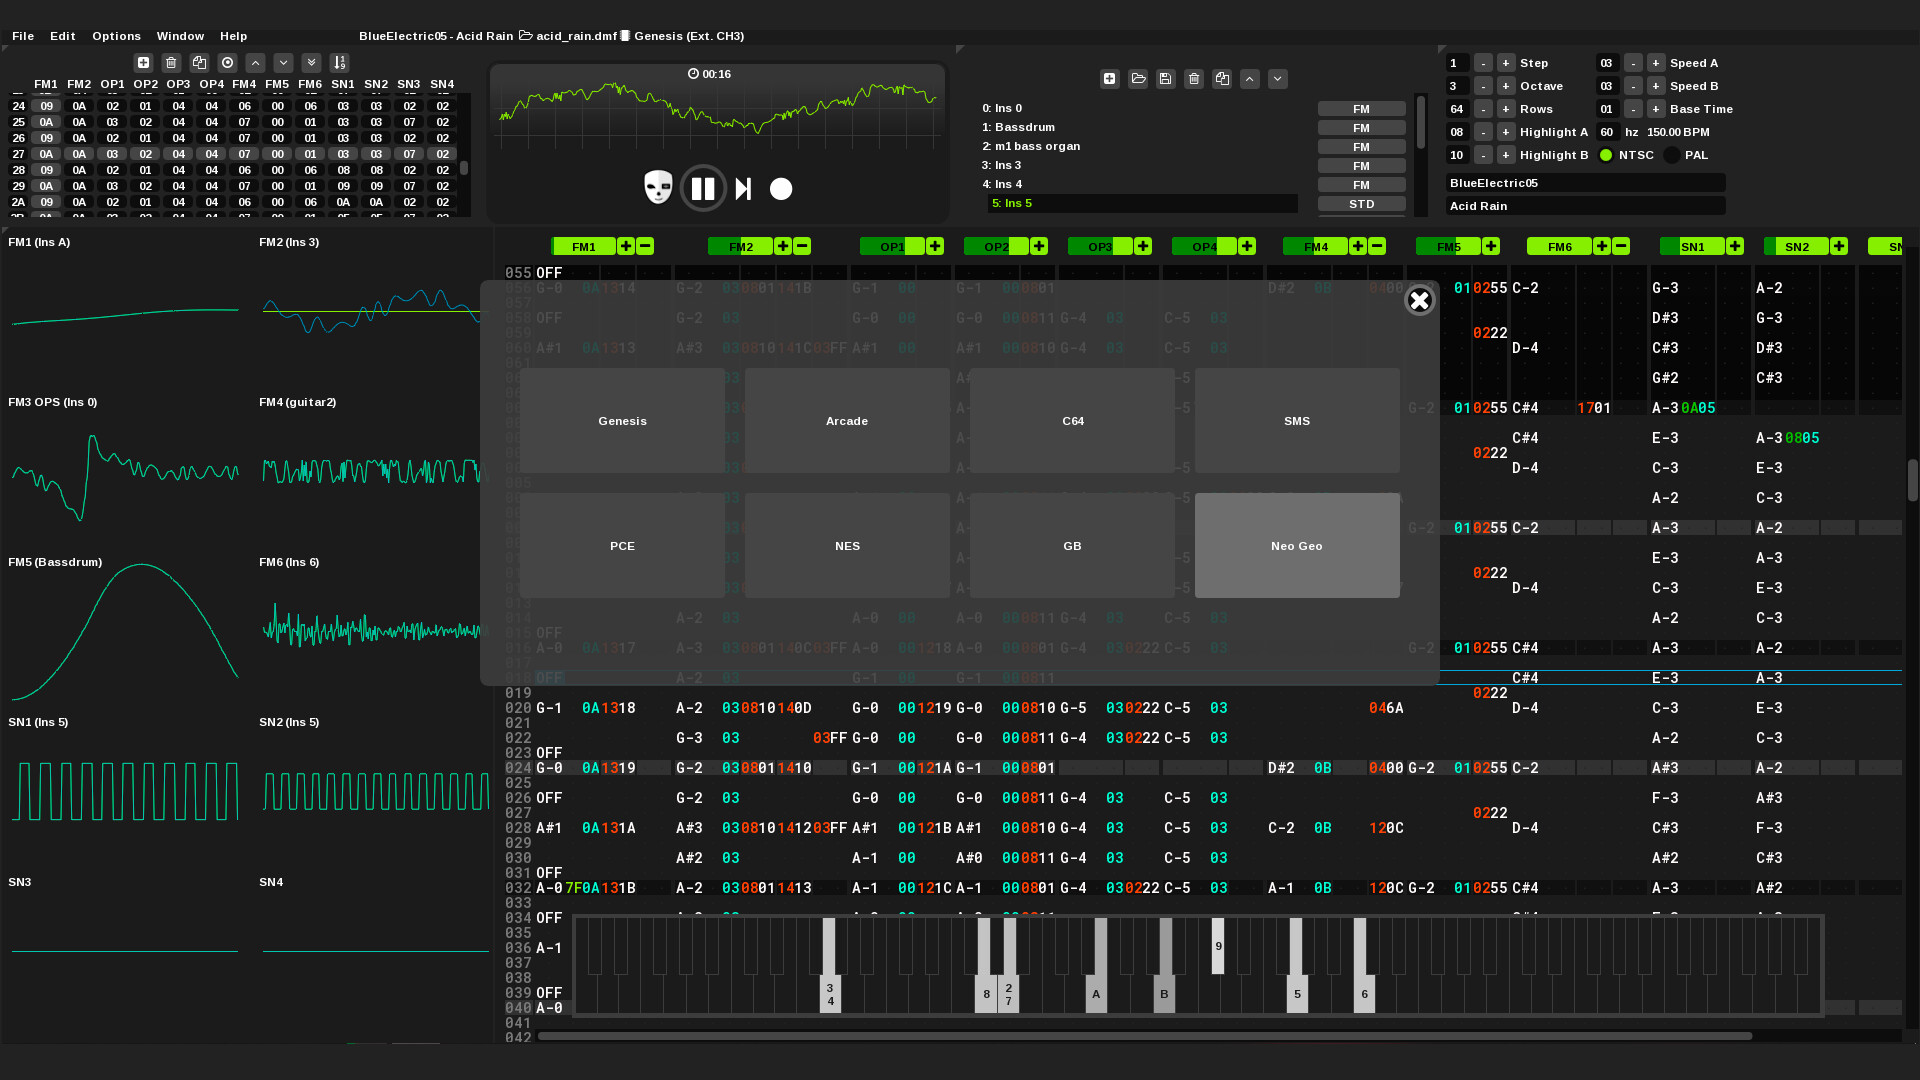
Task: Pause playback with the pause button
Action: pos(703,188)
